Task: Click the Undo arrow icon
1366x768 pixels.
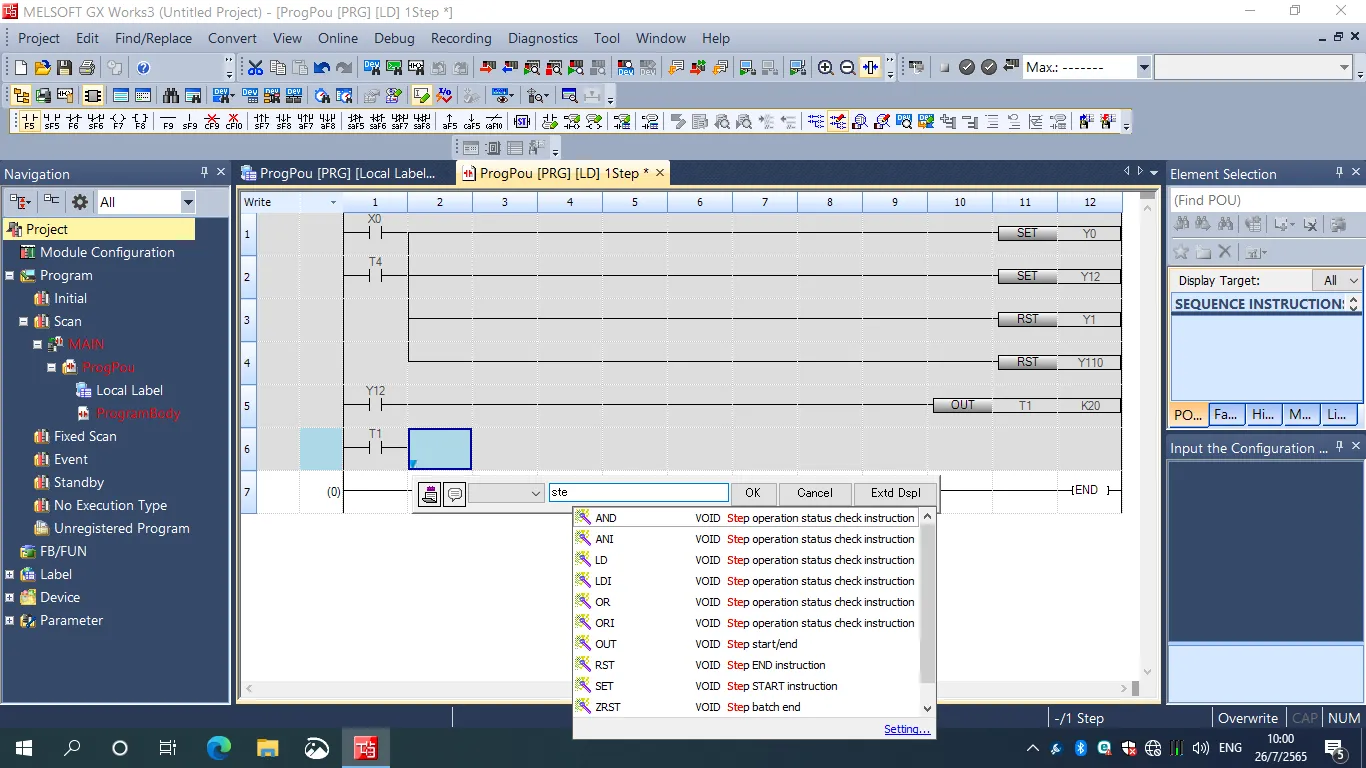Action: [321, 67]
